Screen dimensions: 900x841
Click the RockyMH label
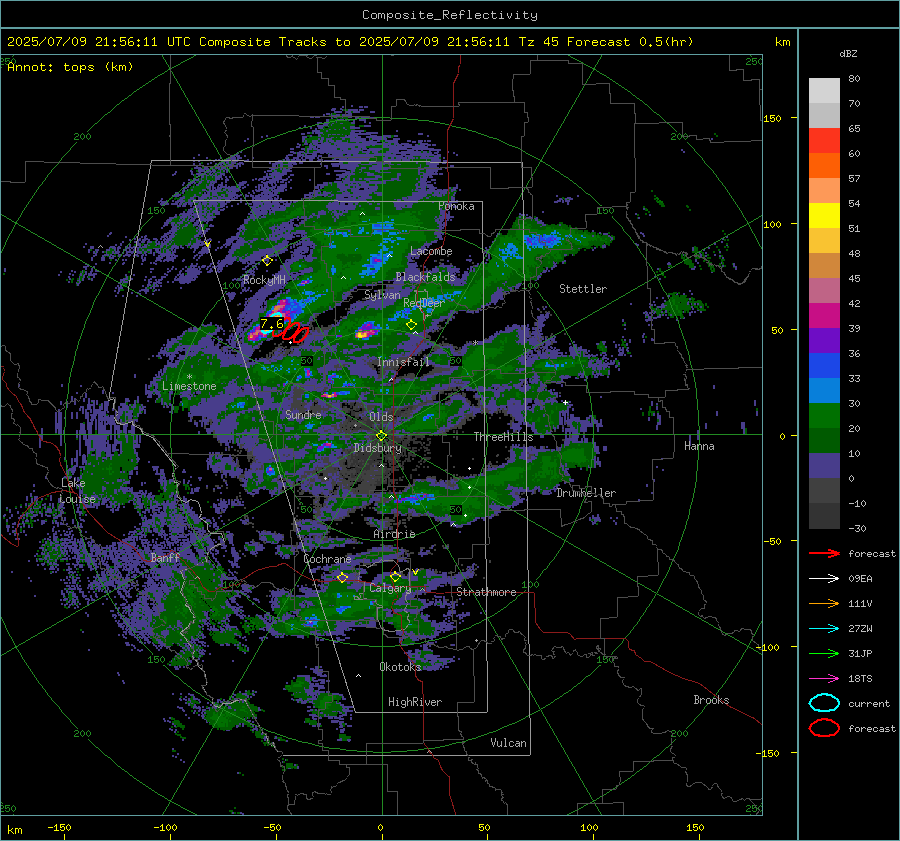pos(264,280)
